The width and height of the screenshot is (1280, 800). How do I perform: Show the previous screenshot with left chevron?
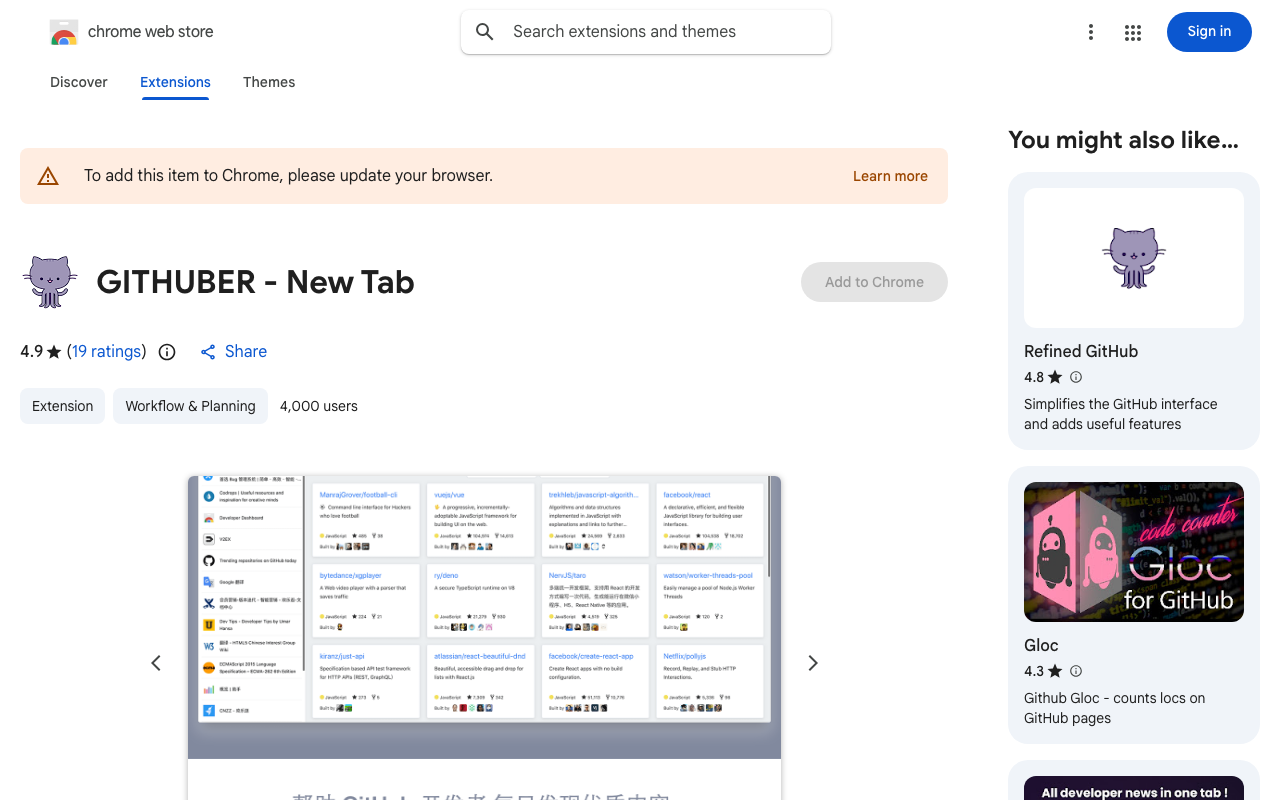click(156, 663)
